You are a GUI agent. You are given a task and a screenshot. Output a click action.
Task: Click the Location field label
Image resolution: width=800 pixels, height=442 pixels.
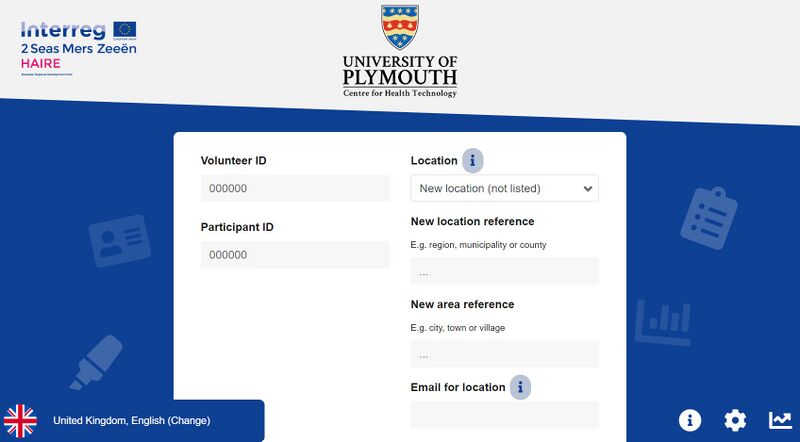[x=434, y=160]
